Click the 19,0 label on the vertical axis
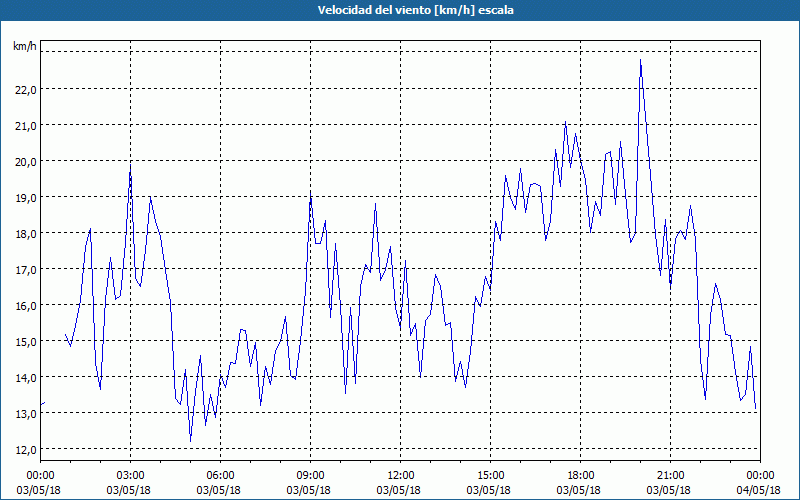Viewport: 800px width, 500px height. 26,197
